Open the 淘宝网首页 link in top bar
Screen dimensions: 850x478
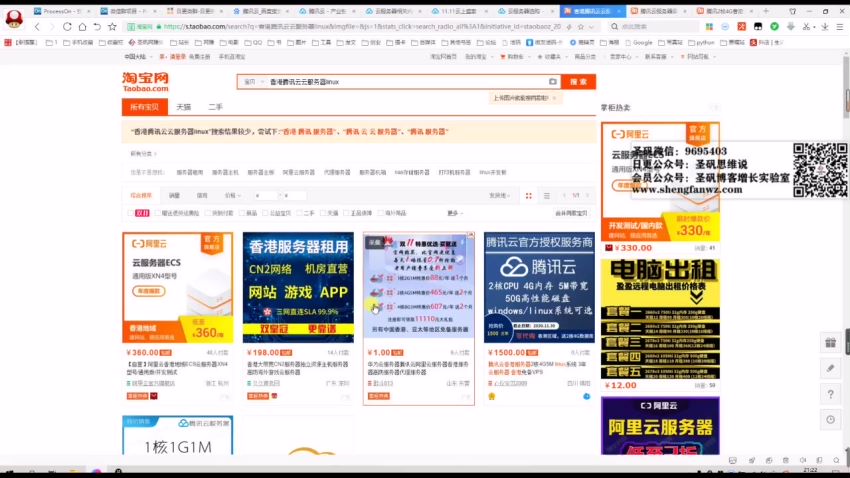[x=443, y=56]
